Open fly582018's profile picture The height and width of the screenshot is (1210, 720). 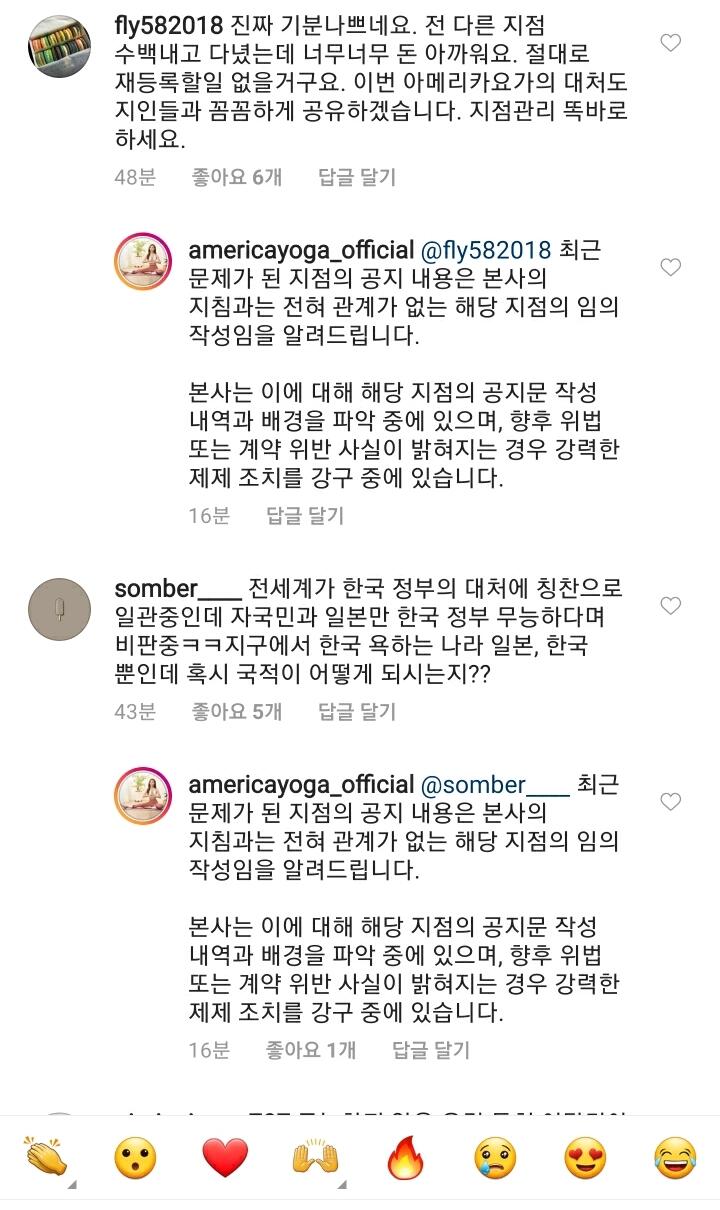coord(59,48)
